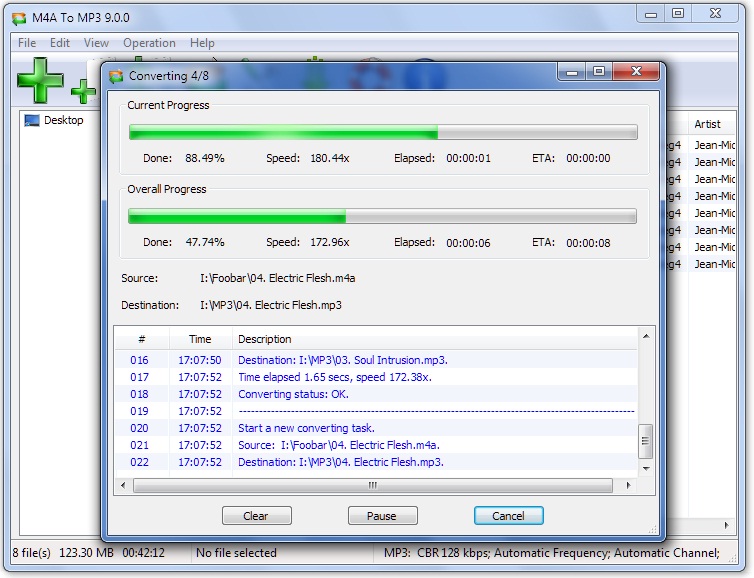The image size is (754, 578).
Task: Click the status bar total duration 00:42:12
Action: click(x=143, y=553)
